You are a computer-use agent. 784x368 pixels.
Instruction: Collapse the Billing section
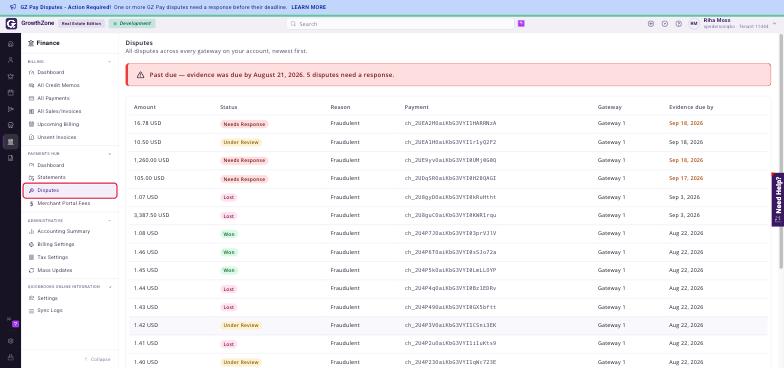coord(110,62)
